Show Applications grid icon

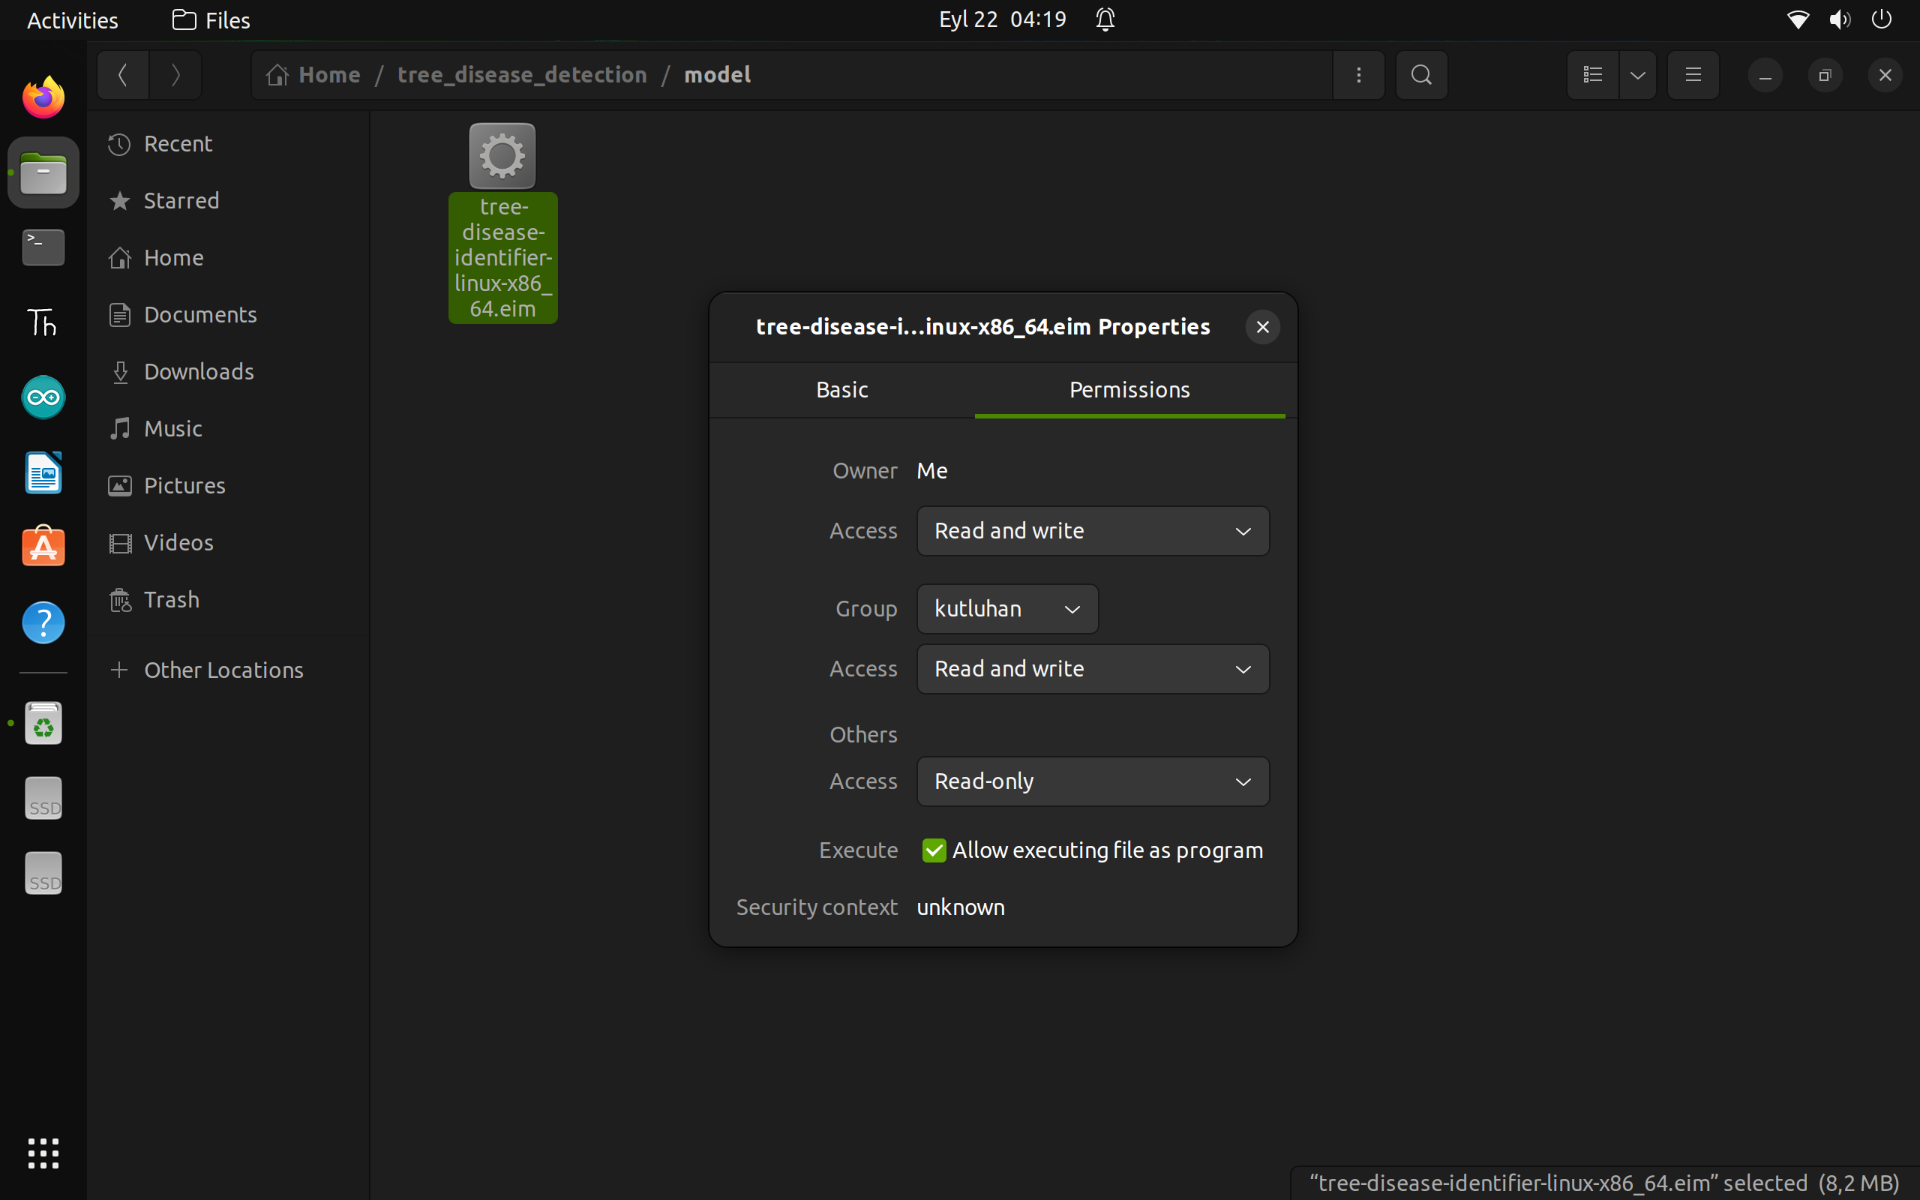tap(43, 1153)
